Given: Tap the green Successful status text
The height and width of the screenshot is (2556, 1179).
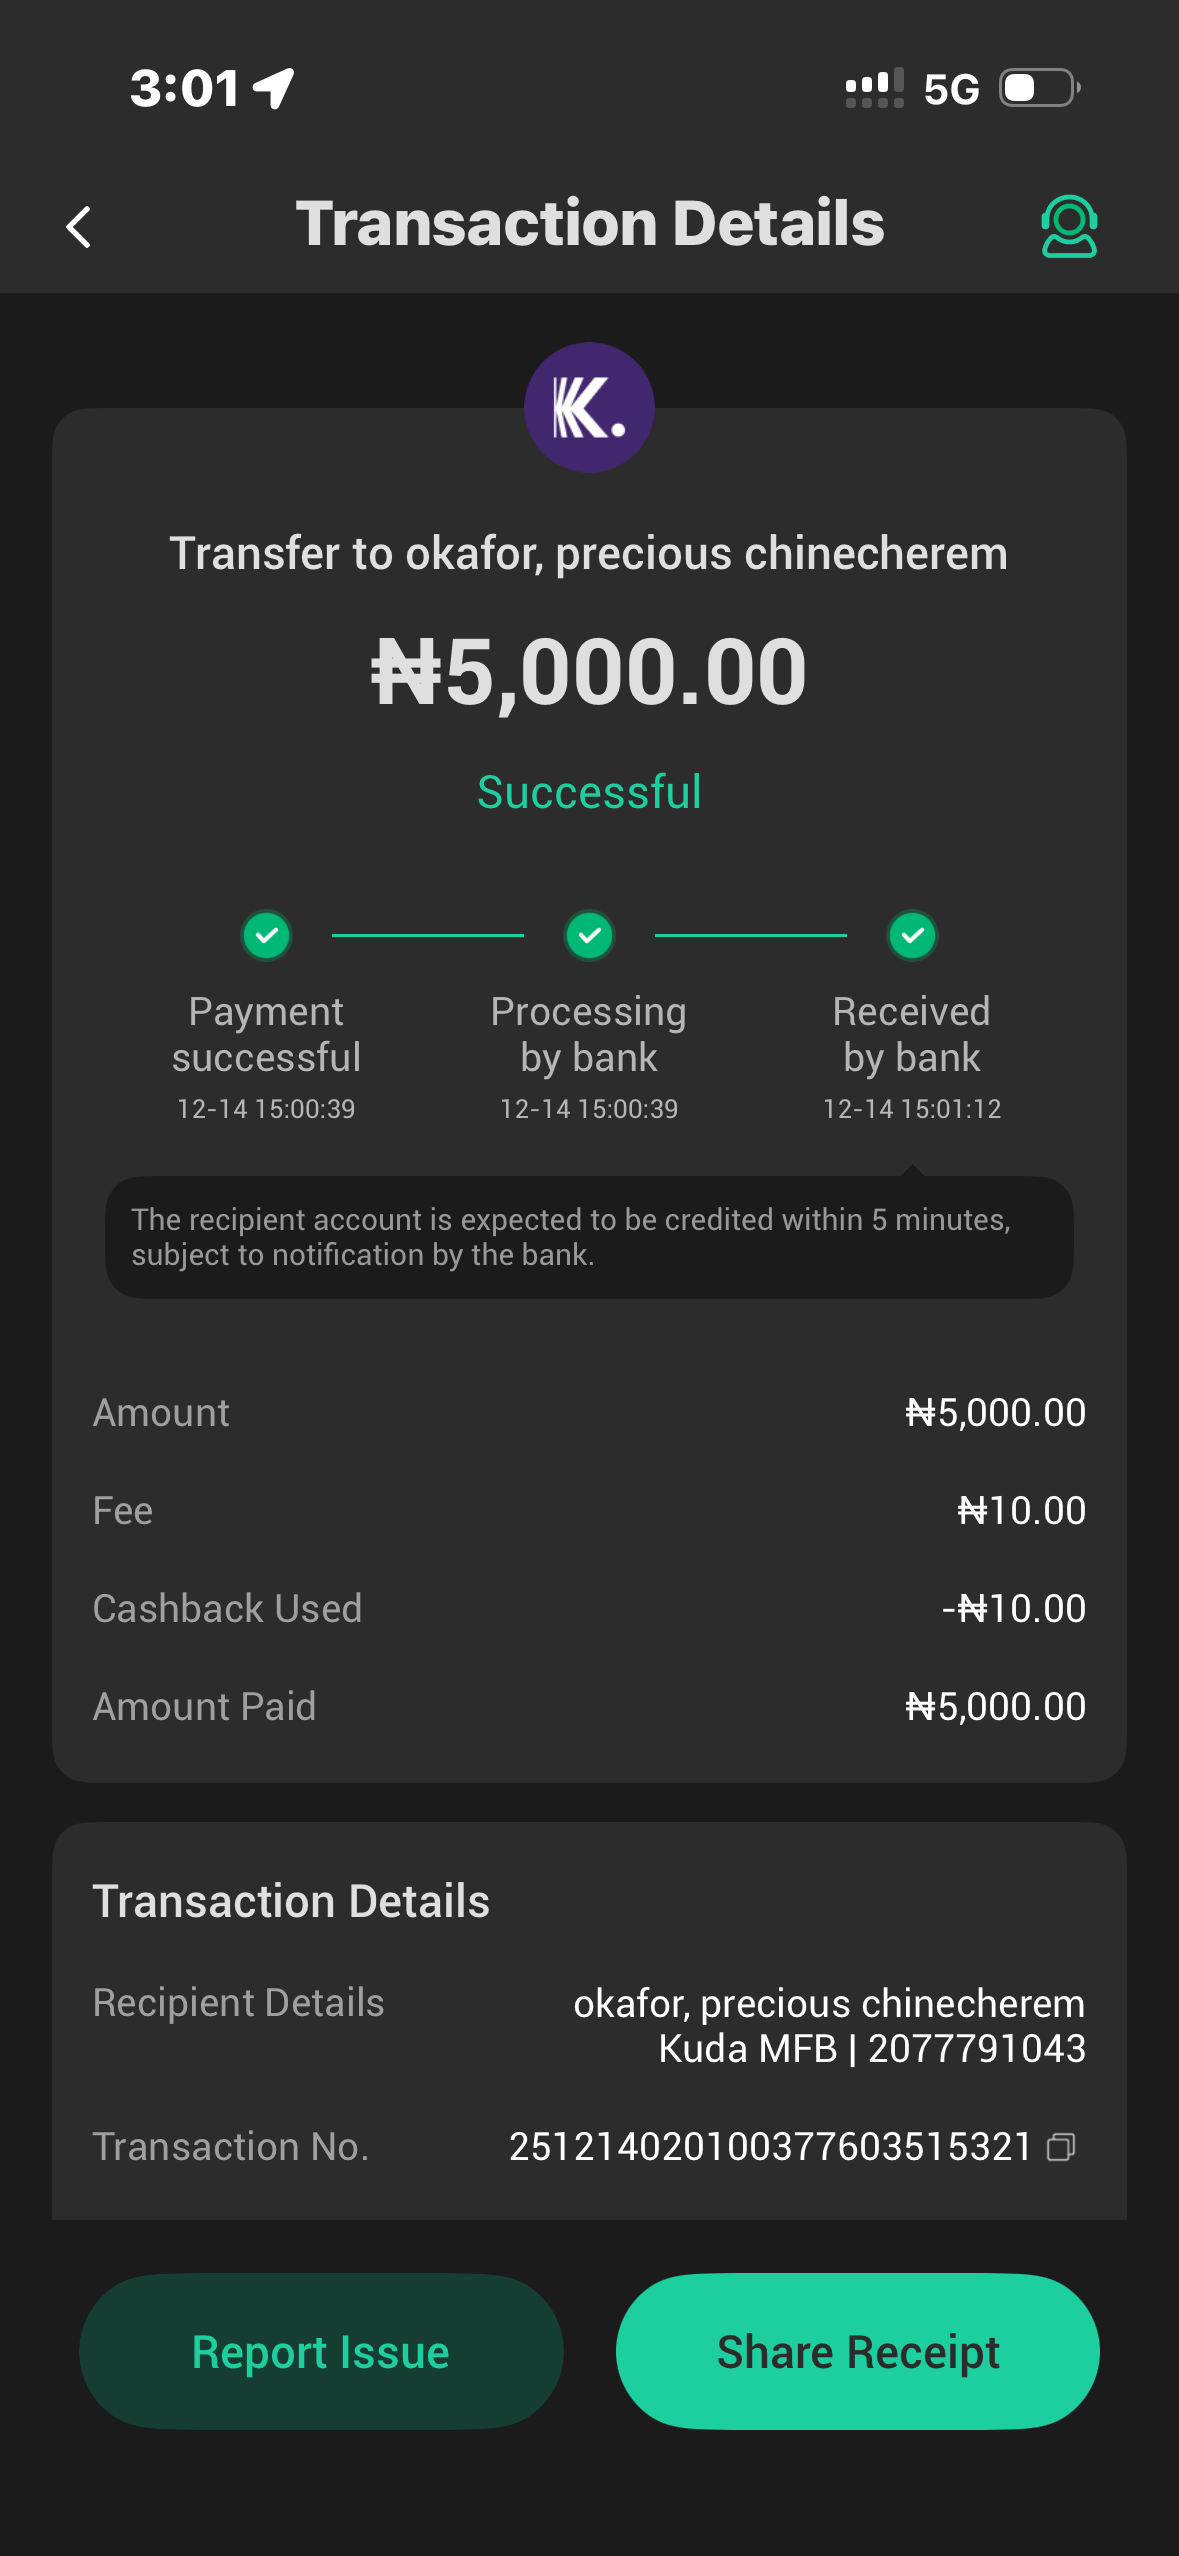Looking at the screenshot, I should coord(589,792).
